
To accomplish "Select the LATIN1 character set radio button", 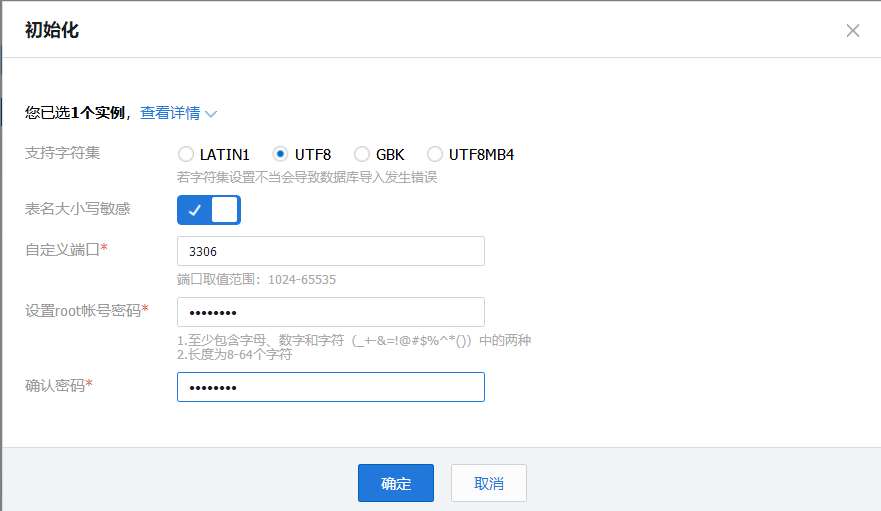I will click(185, 154).
